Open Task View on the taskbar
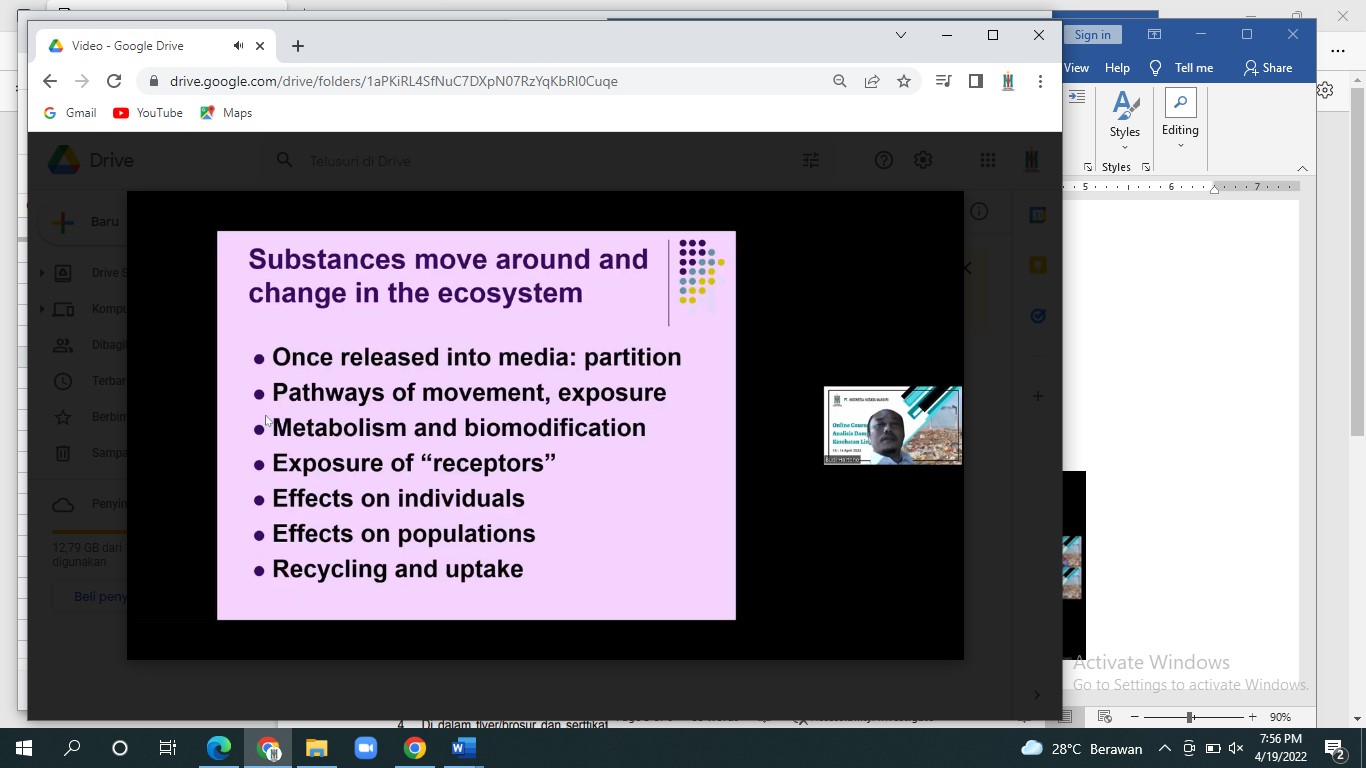 (168, 748)
